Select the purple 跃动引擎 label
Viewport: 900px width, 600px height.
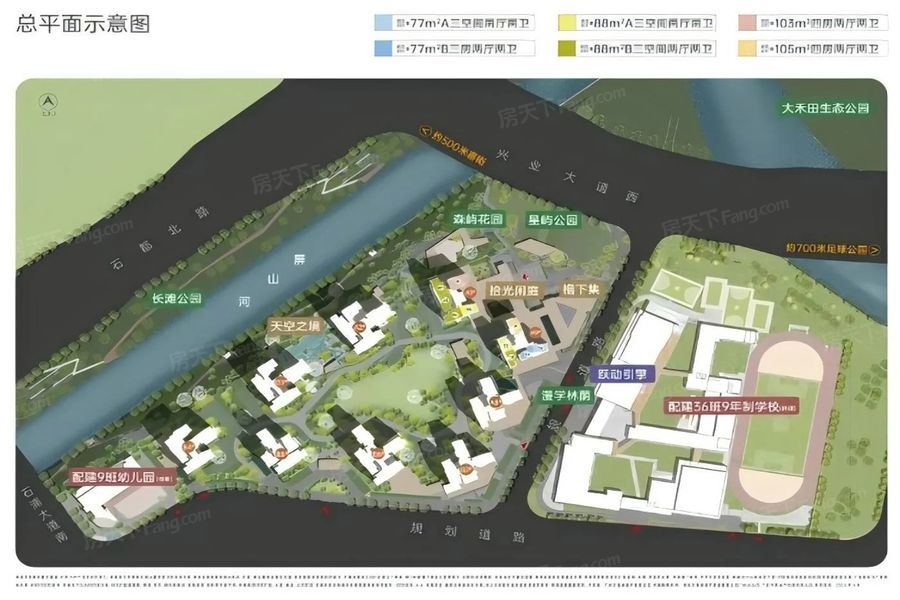tap(622, 374)
